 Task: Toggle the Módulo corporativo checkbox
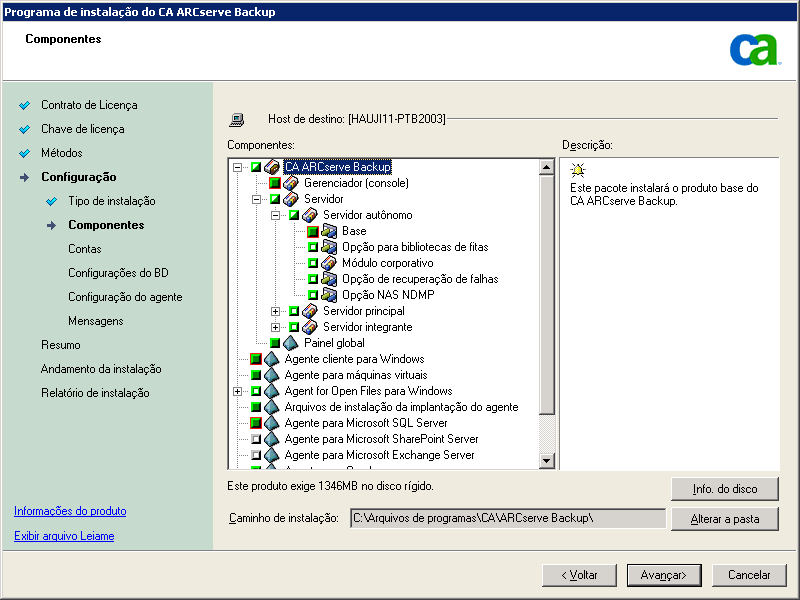tap(313, 263)
